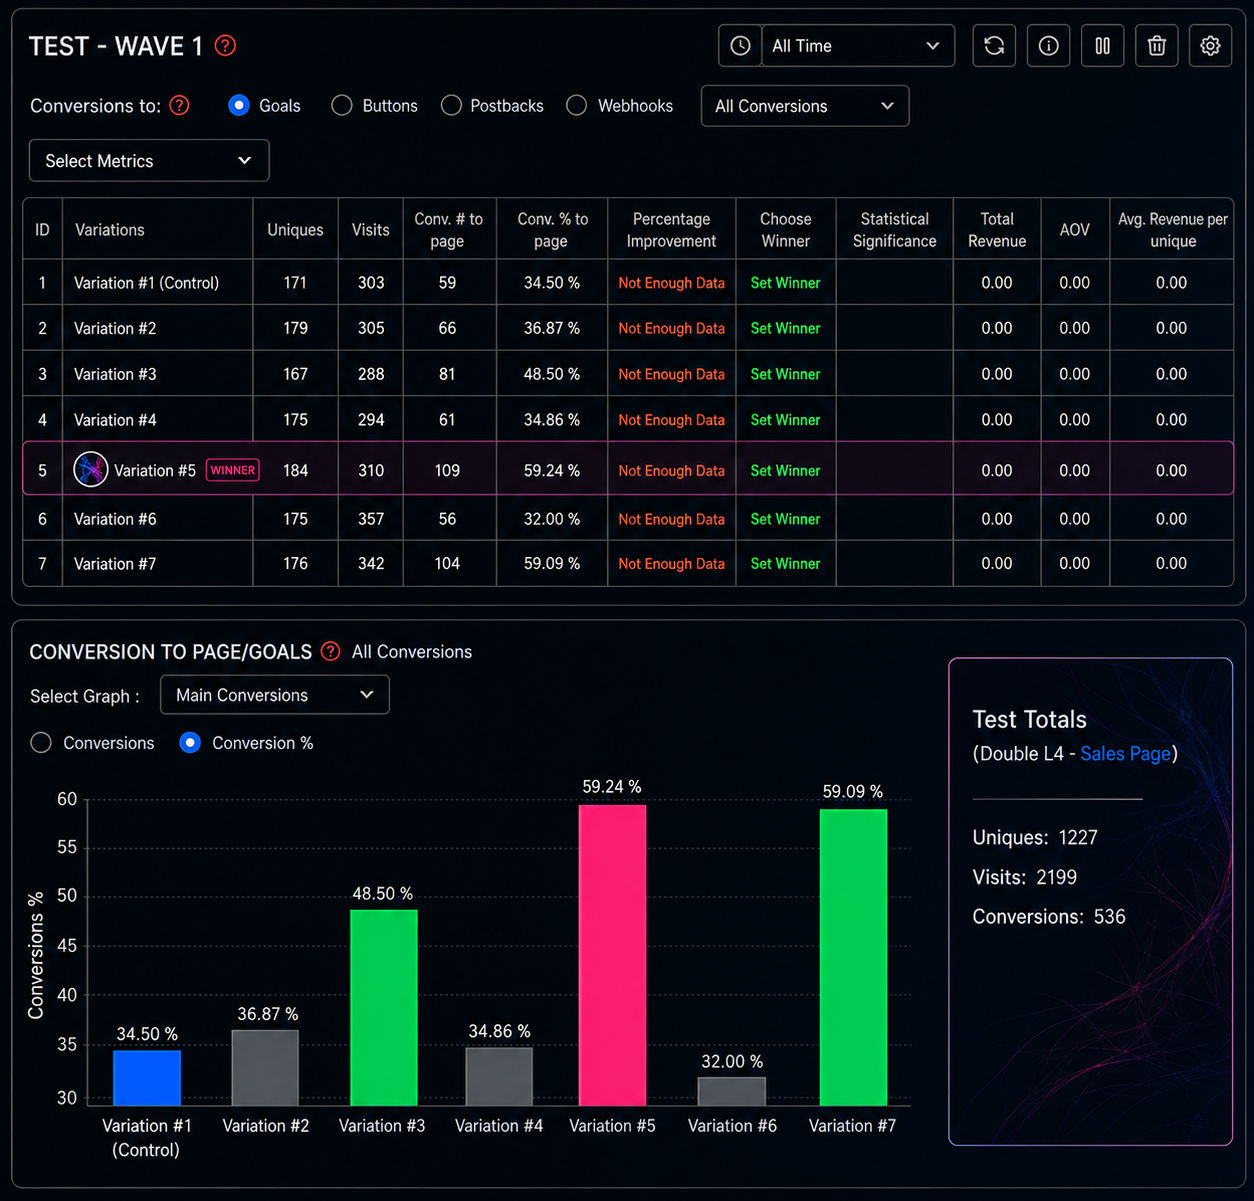Pause the test with the pause icon
Image resolution: width=1254 pixels, height=1201 pixels.
(x=1102, y=46)
